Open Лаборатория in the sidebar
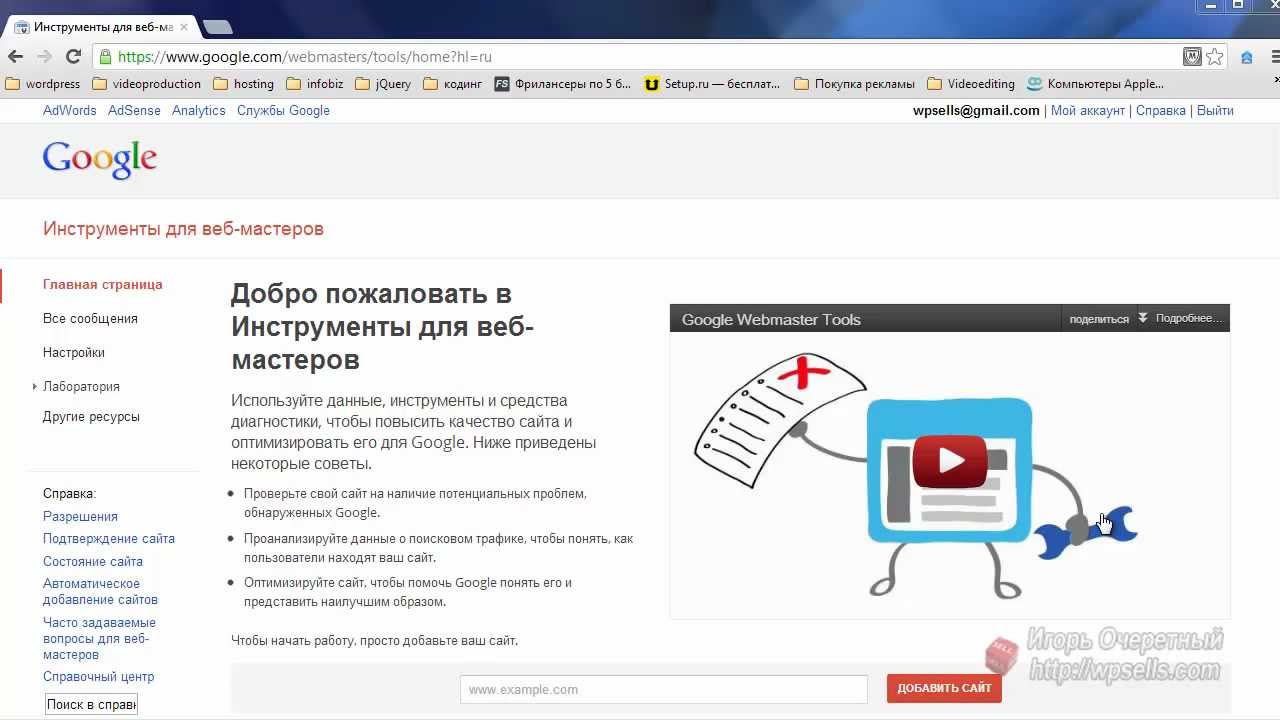 (x=81, y=386)
